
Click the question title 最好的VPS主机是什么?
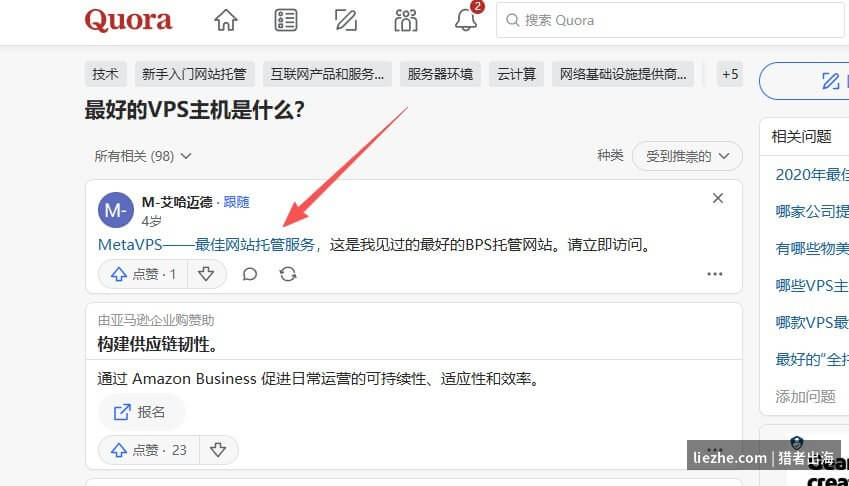(x=194, y=110)
